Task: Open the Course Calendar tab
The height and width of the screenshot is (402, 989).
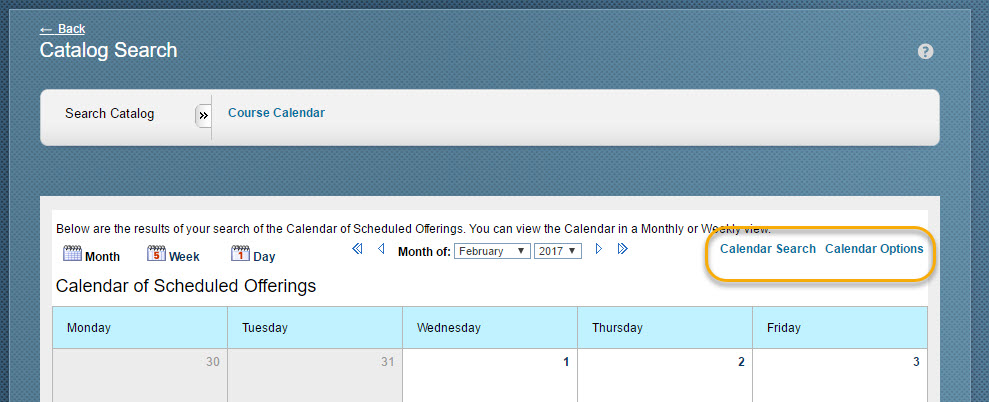Action: 276,113
